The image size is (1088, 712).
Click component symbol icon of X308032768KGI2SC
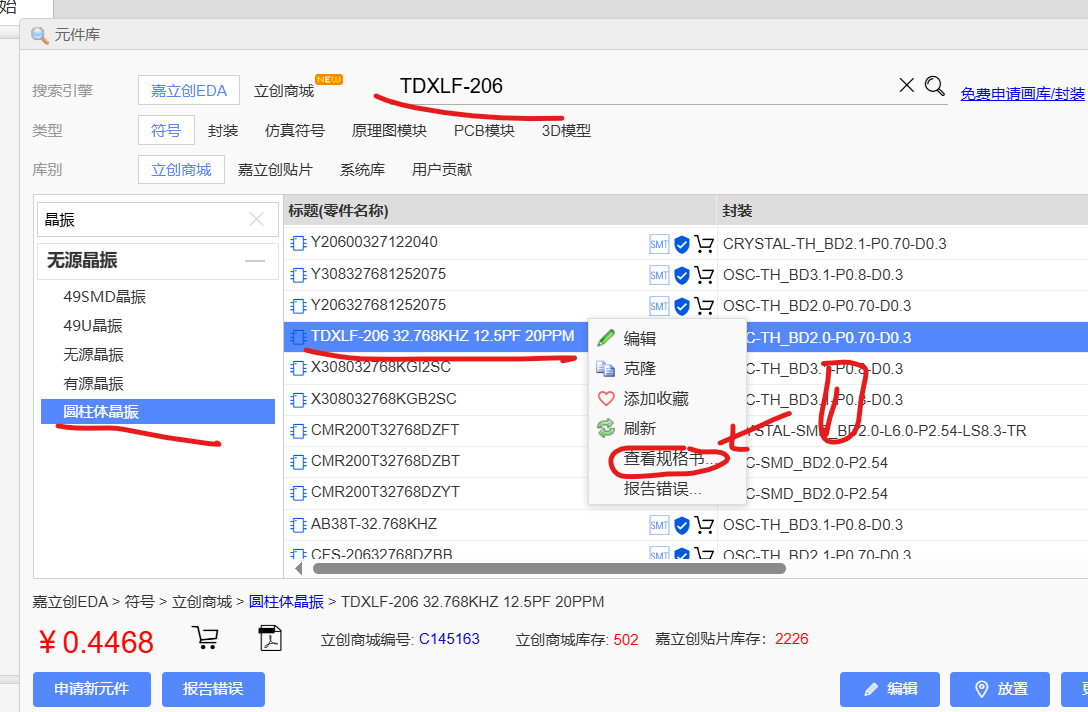298,368
